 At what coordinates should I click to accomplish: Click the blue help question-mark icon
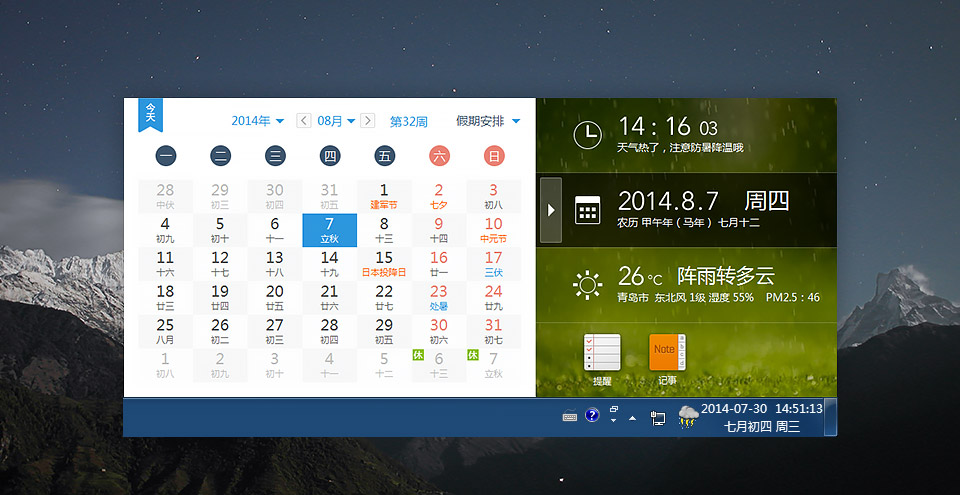pyautogui.click(x=592, y=415)
